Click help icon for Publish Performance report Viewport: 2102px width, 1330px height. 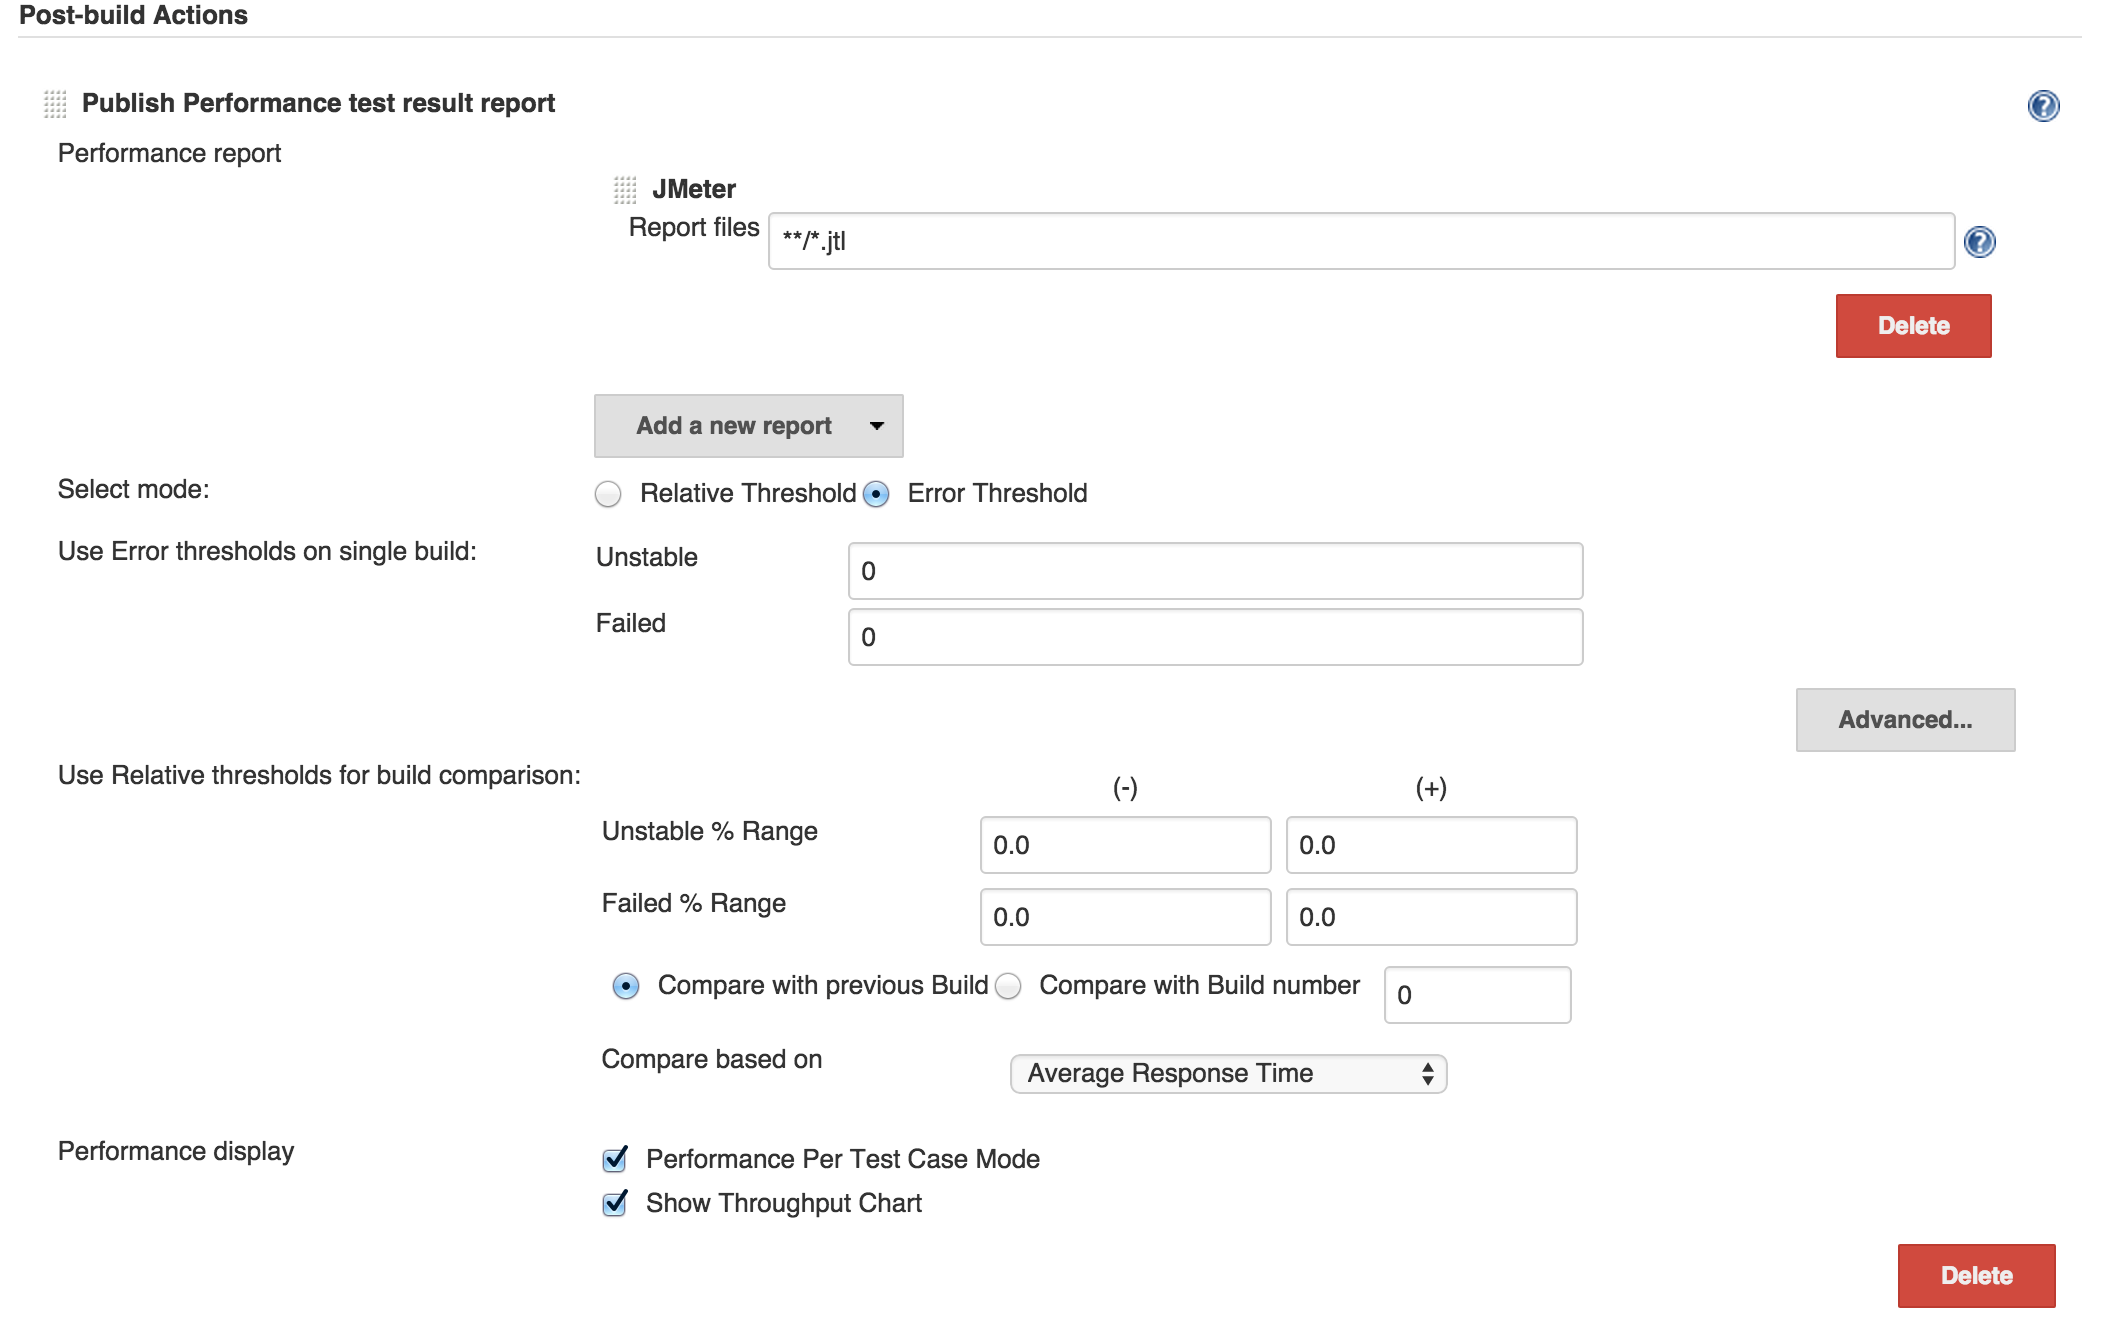coord(2043,106)
